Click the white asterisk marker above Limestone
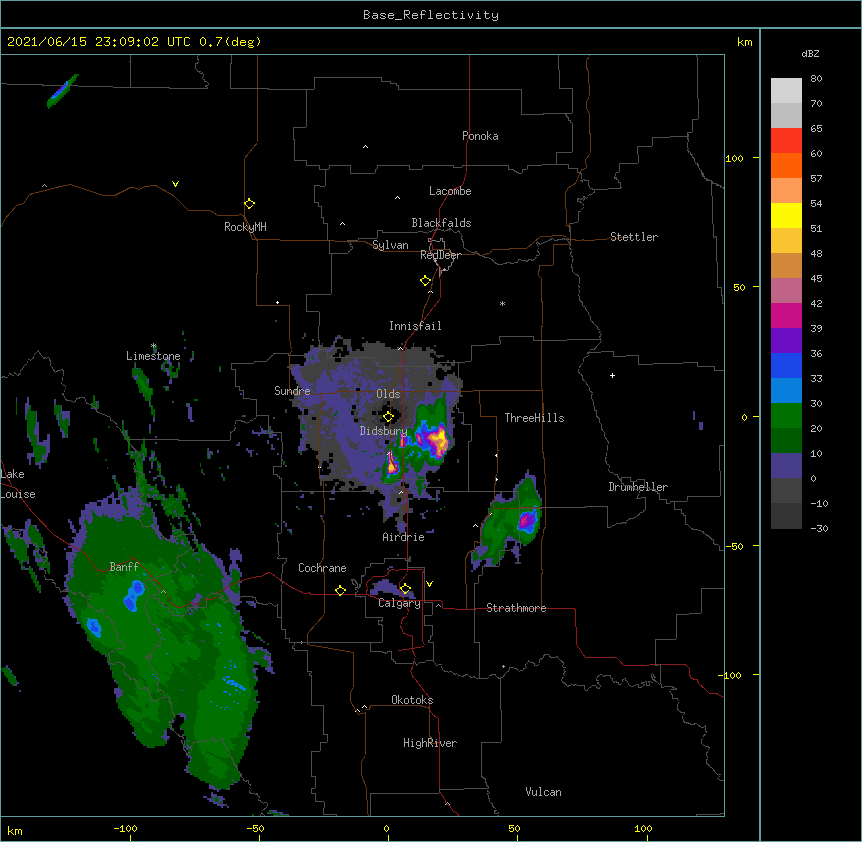Image resolution: width=862 pixels, height=842 pixels. [154, 346]
